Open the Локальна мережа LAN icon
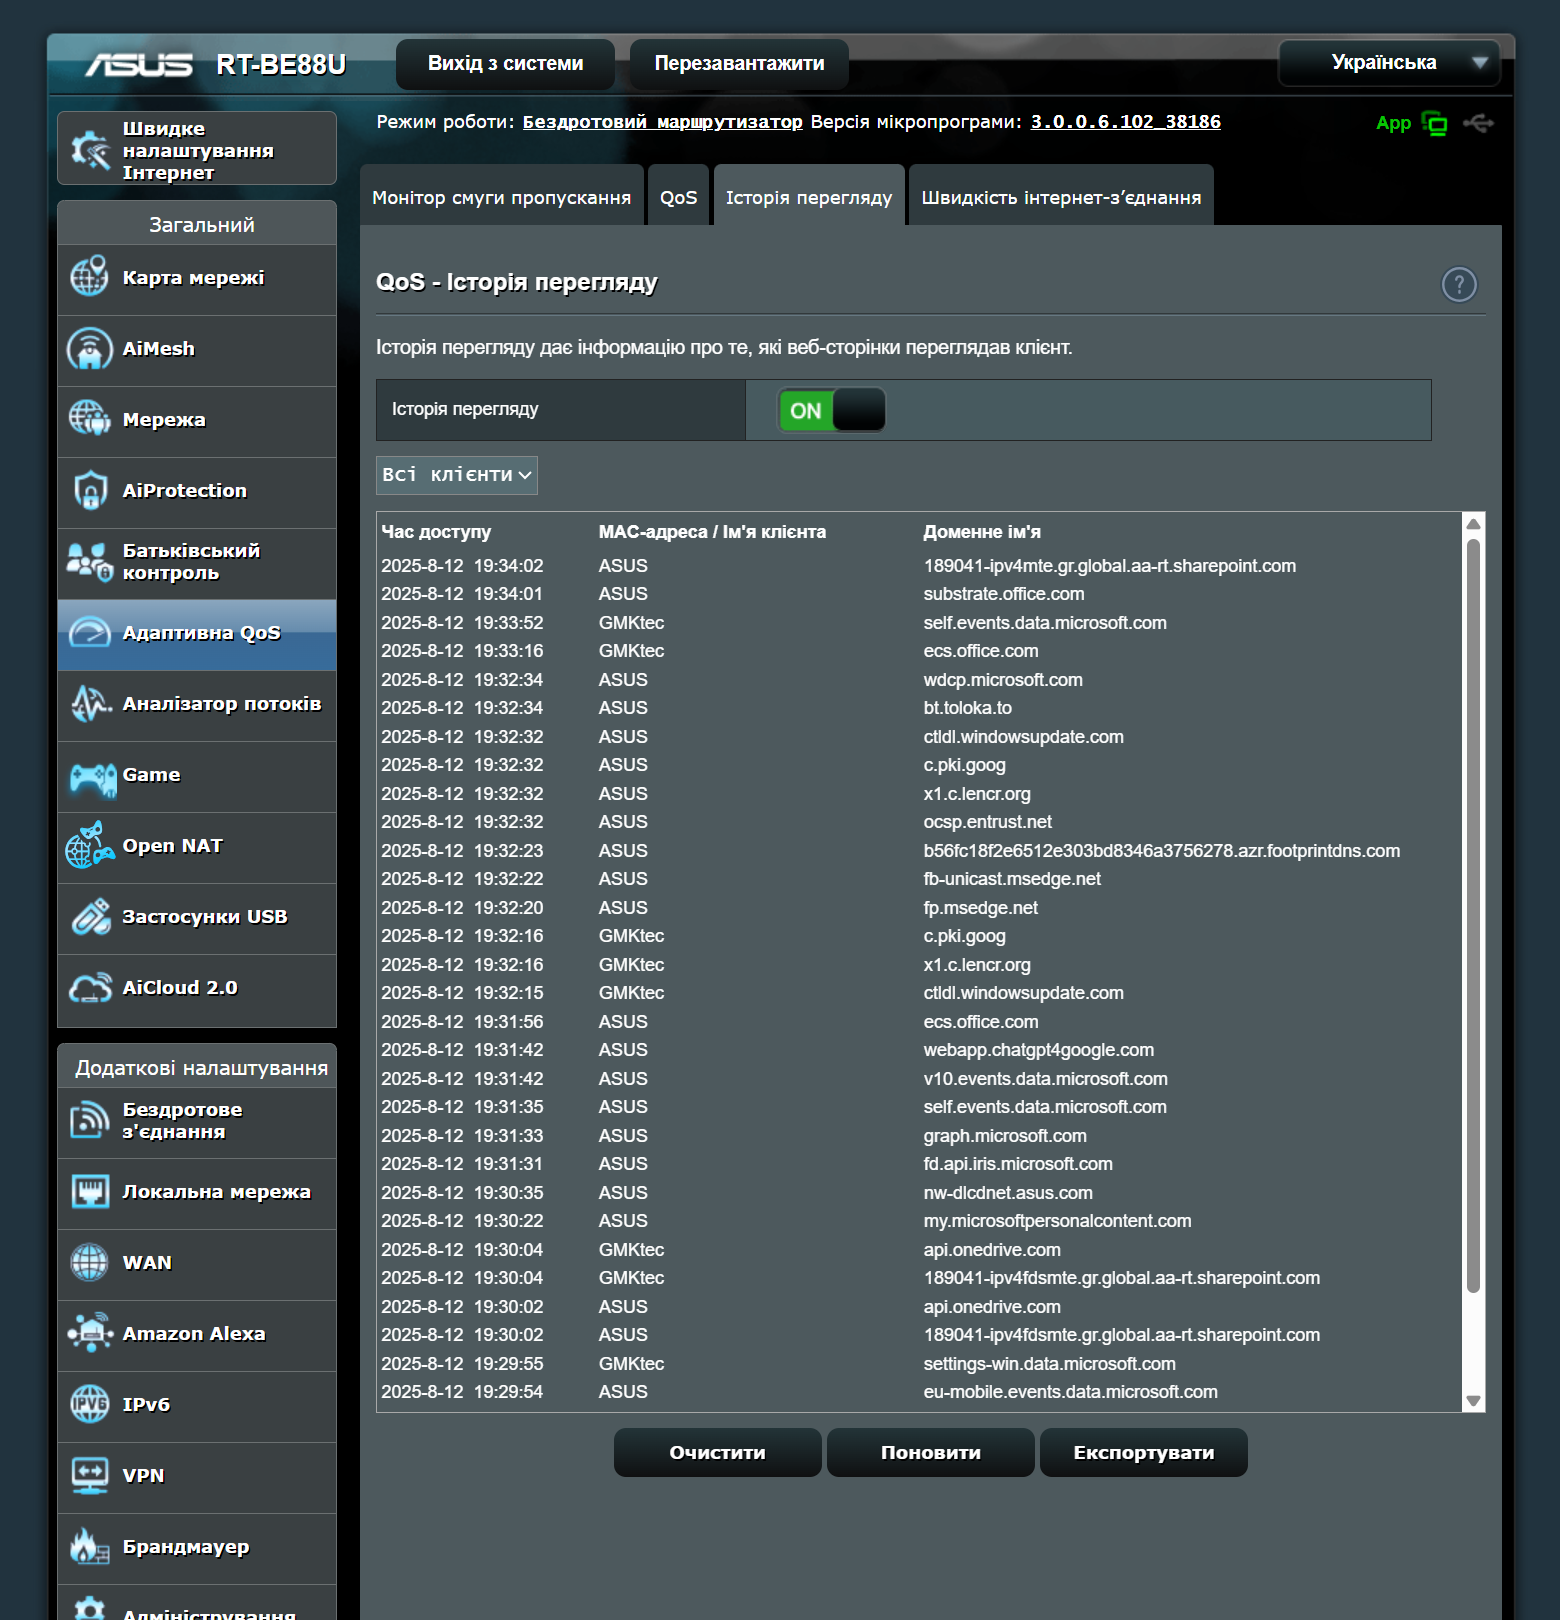This screenshot has height=1620, width=1560. click(x=90, y=1191)
